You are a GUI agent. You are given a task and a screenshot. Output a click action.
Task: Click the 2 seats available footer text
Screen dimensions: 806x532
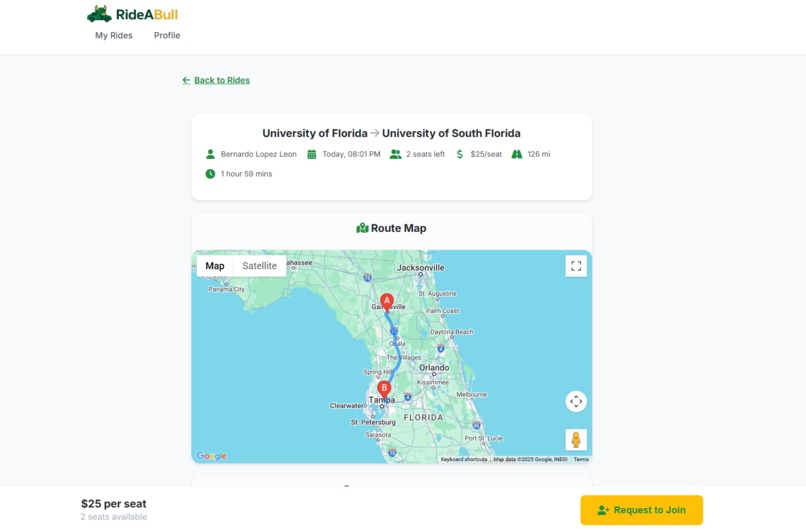click(114, 517)
